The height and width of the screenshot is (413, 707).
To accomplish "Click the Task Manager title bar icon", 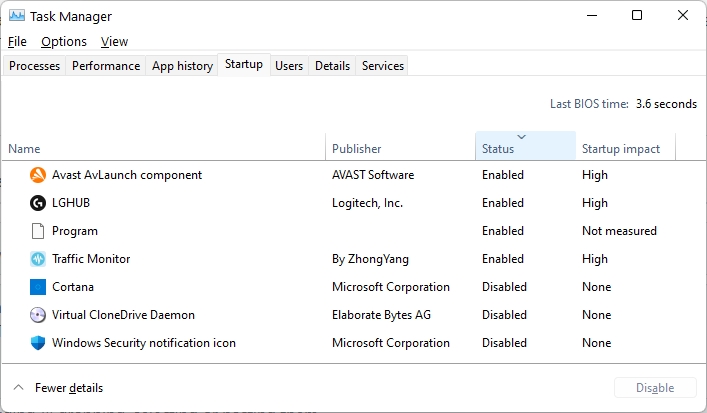I will (x=17, y=16).
